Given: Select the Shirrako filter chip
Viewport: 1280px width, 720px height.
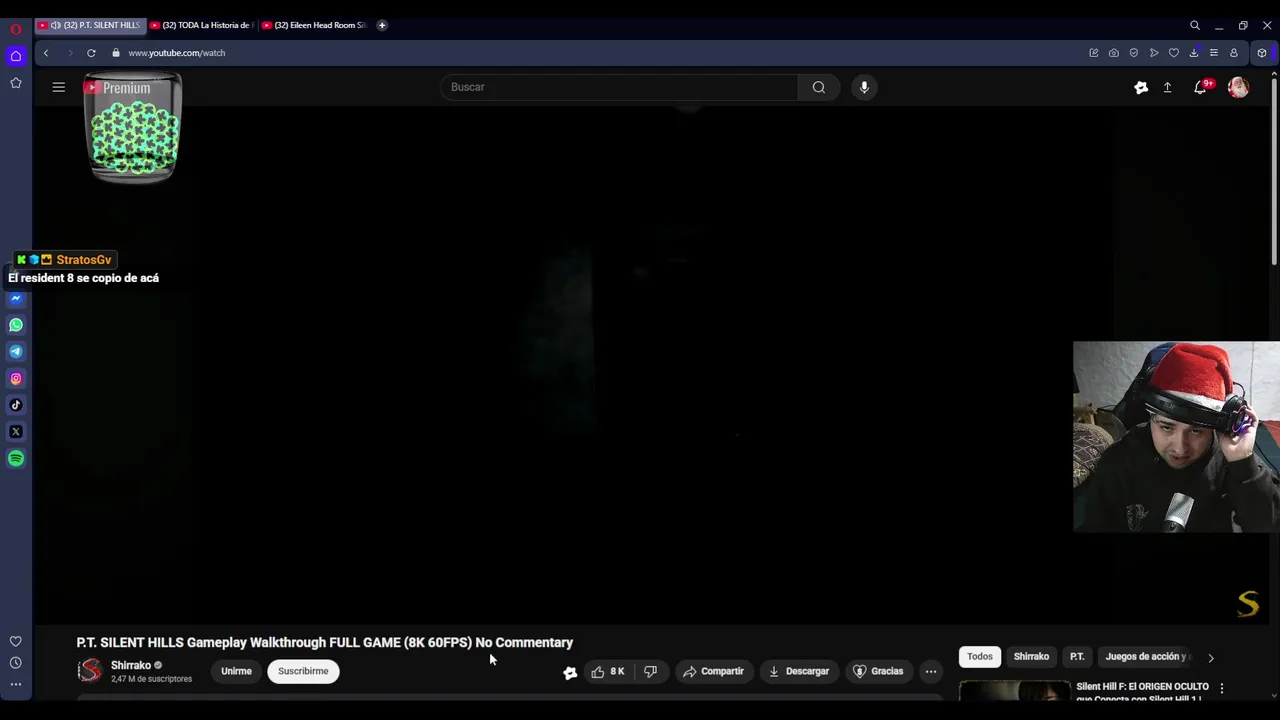Looking at the screenshot, I should click(x=1031, y=657).
